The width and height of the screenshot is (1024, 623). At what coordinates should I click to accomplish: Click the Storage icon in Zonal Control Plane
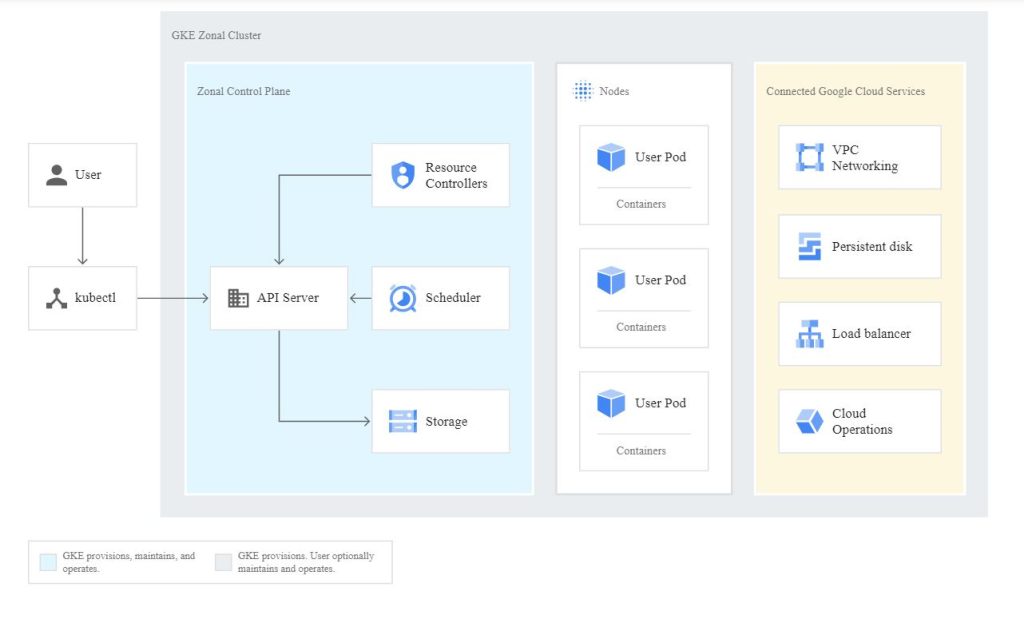pos(404,421)
